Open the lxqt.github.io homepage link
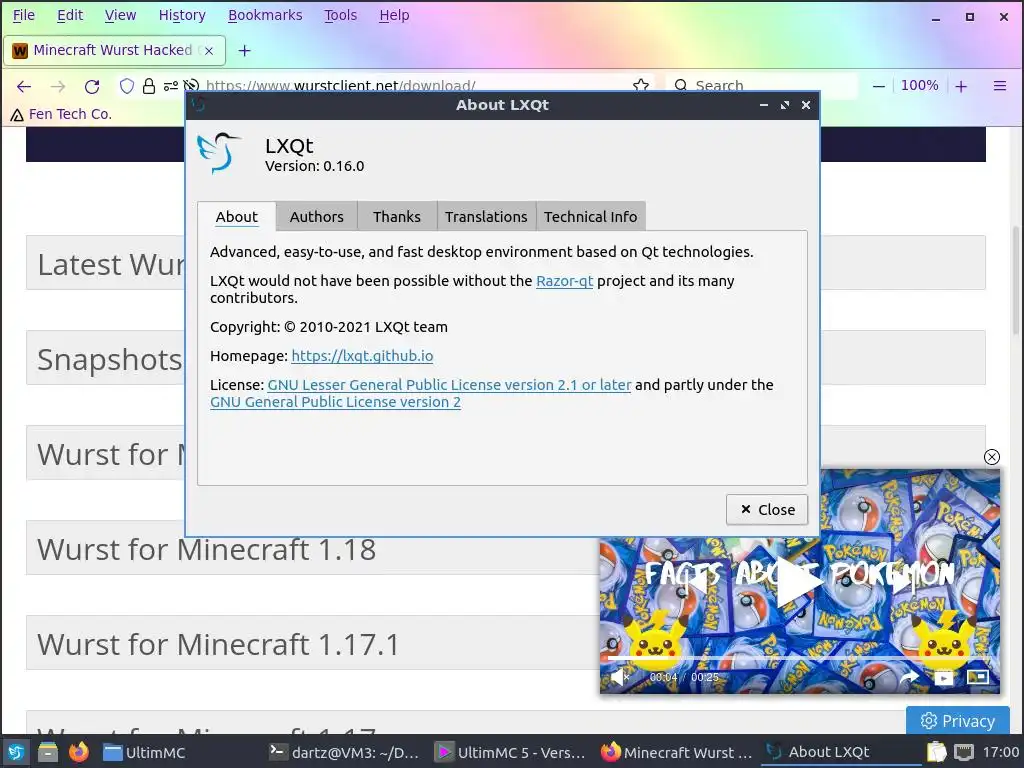 (362, 356)
